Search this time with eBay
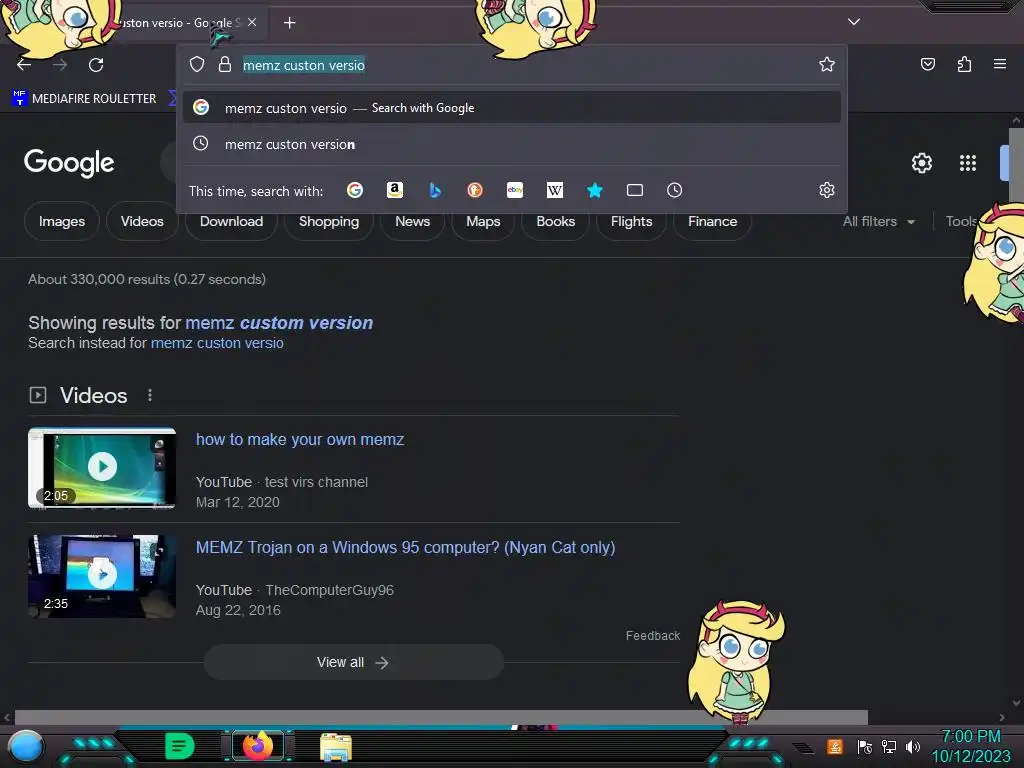This screenshot has height=768, width=1024. click(515, 190)
